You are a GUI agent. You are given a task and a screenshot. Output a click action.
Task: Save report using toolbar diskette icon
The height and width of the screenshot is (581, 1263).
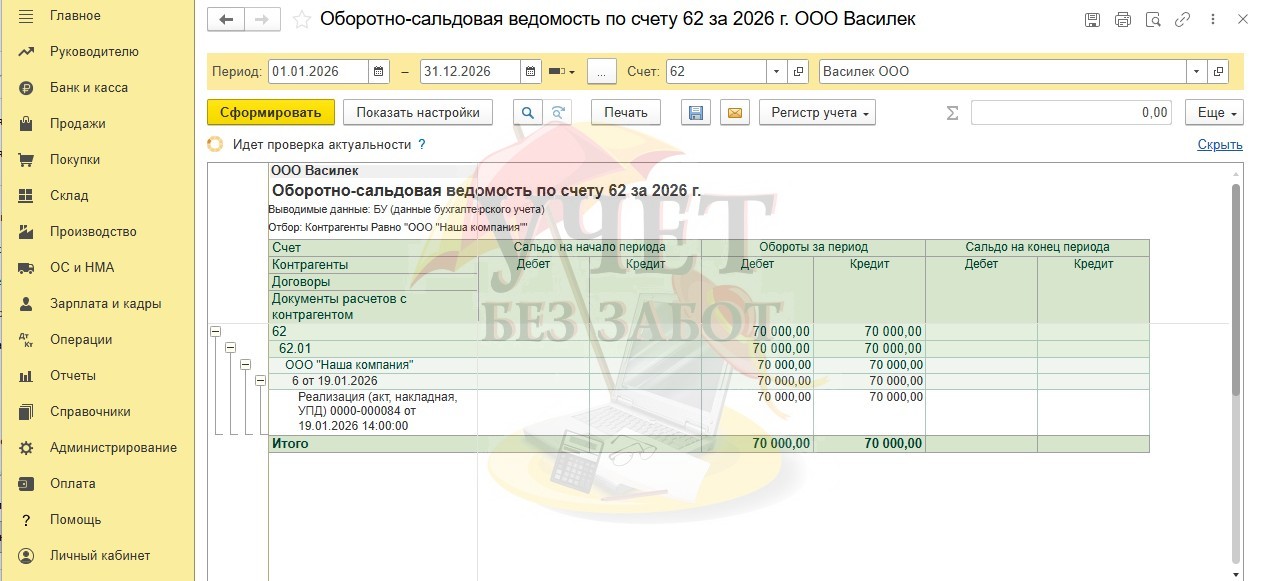click(x=696, y=113)
